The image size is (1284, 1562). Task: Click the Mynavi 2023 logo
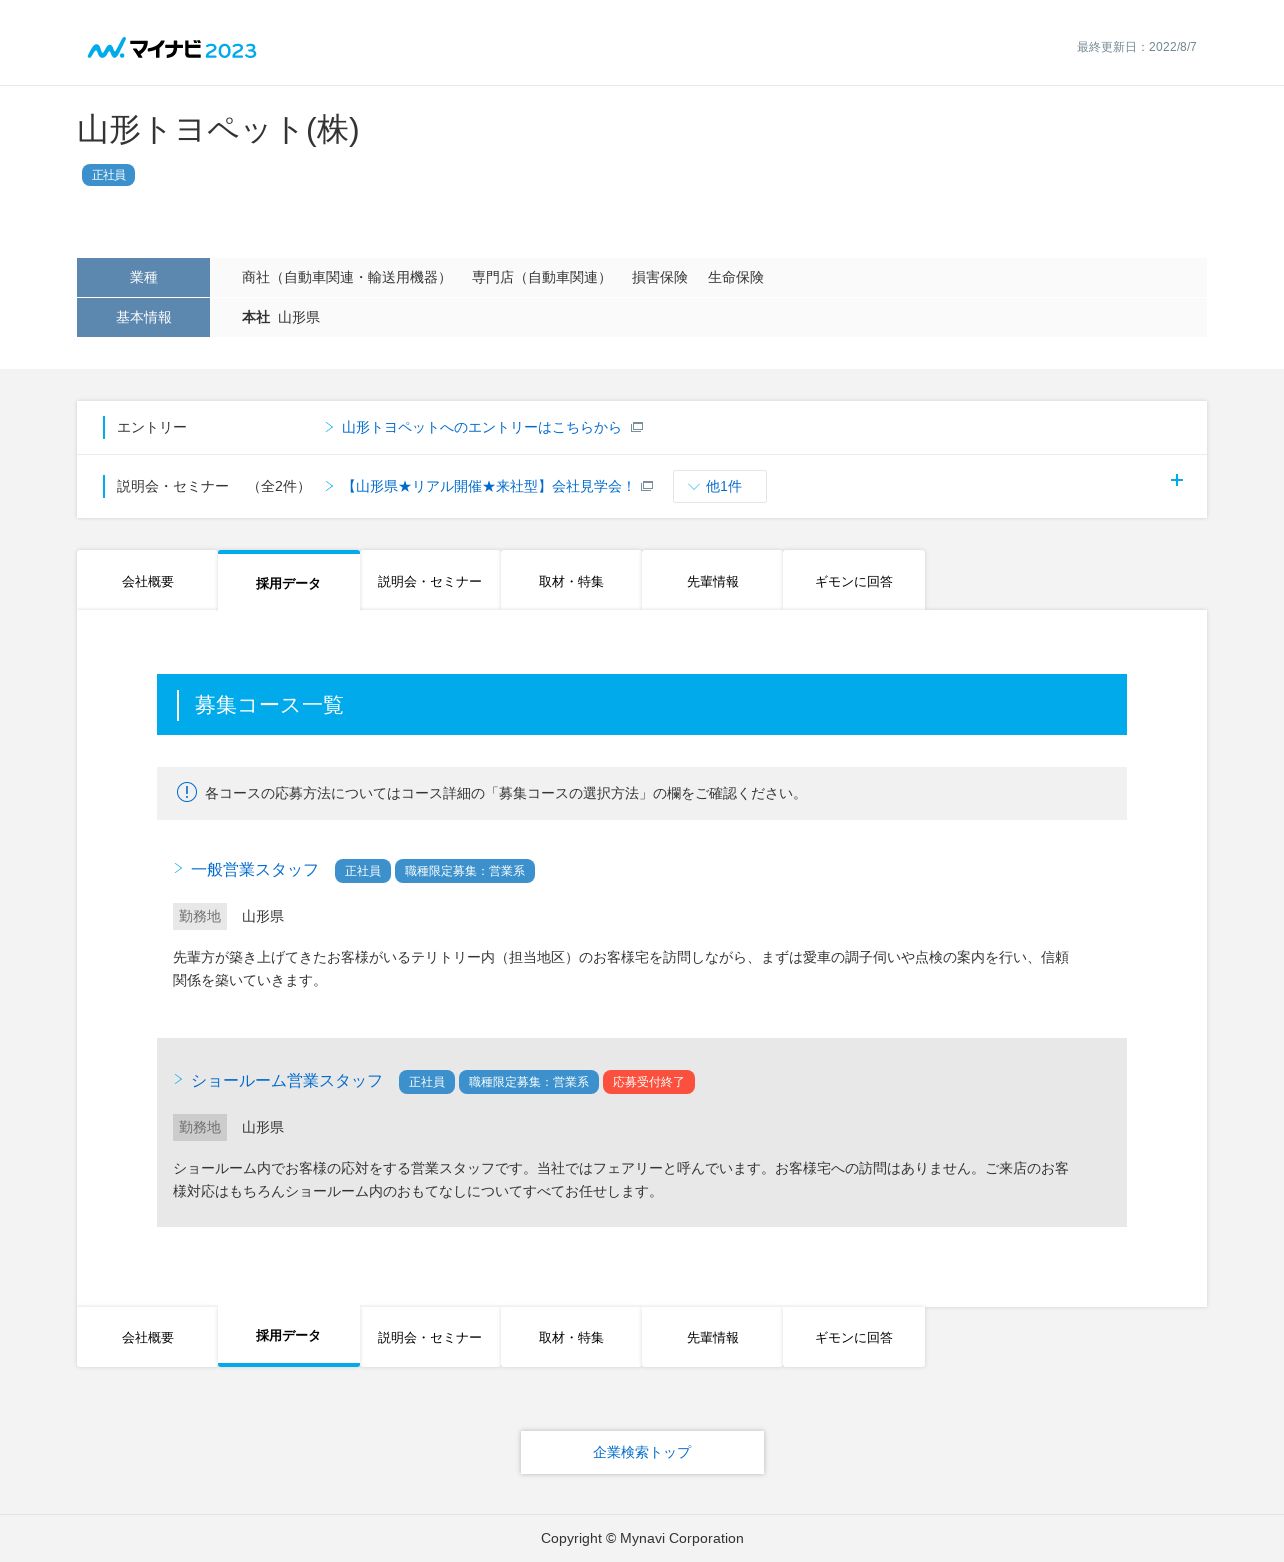coord(172,48)
